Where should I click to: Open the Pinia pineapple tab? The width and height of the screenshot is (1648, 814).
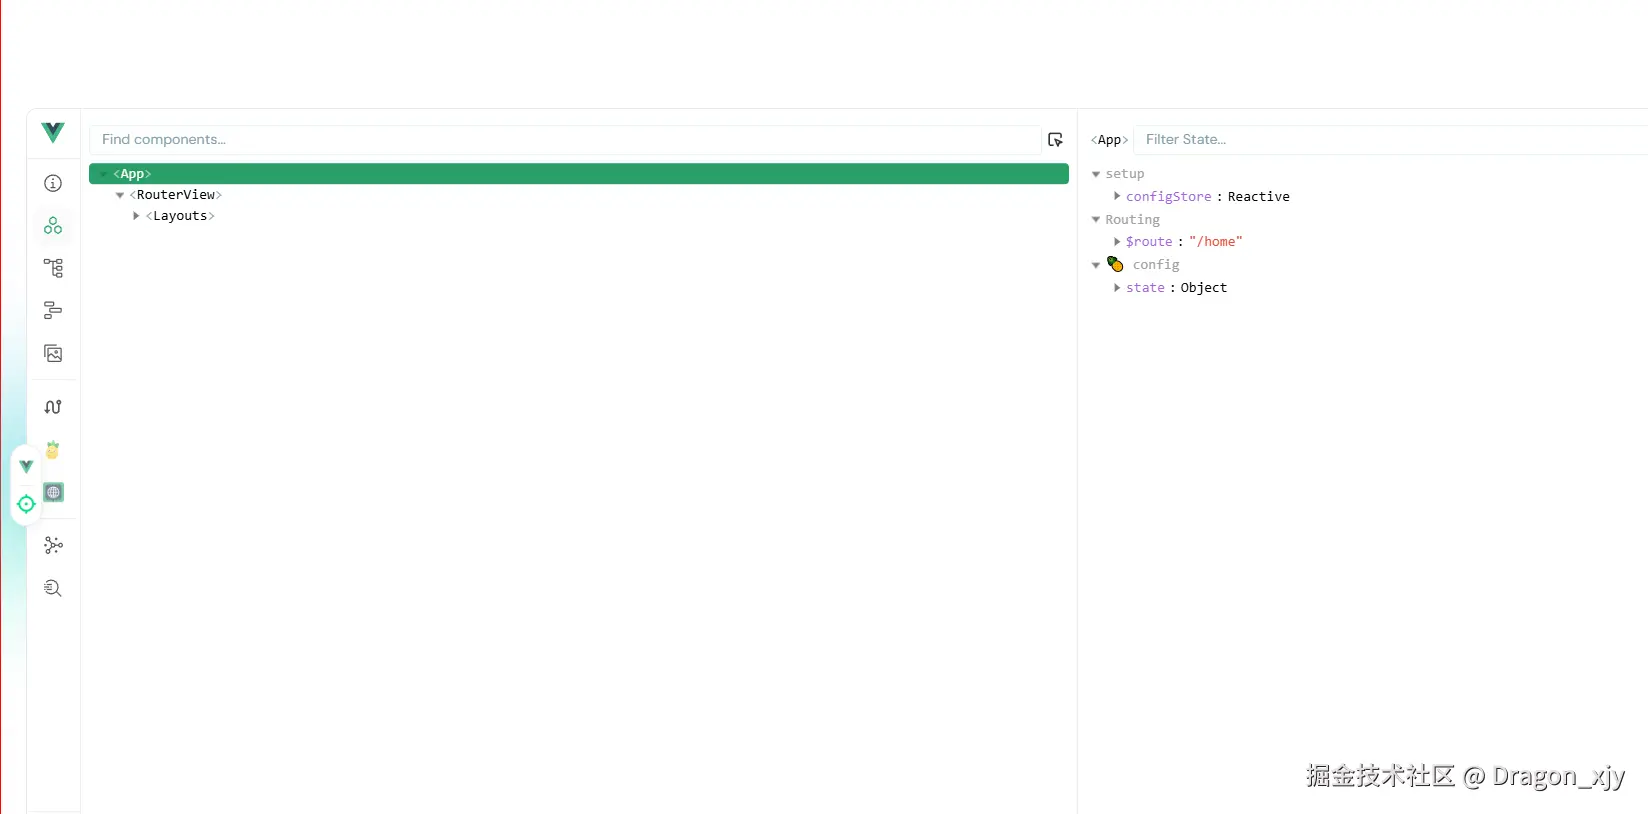point(53,450)
